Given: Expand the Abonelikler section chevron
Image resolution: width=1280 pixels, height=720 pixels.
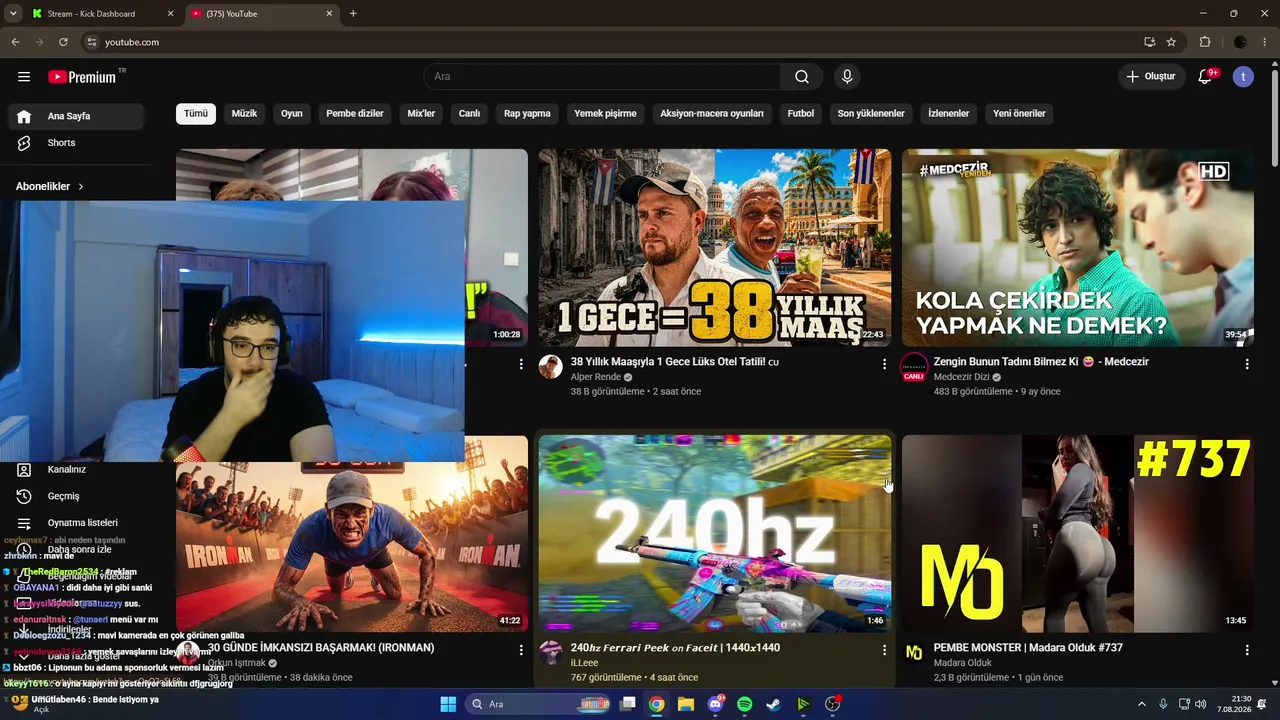Looking at the screenshot, I should (x=81, y=186).
